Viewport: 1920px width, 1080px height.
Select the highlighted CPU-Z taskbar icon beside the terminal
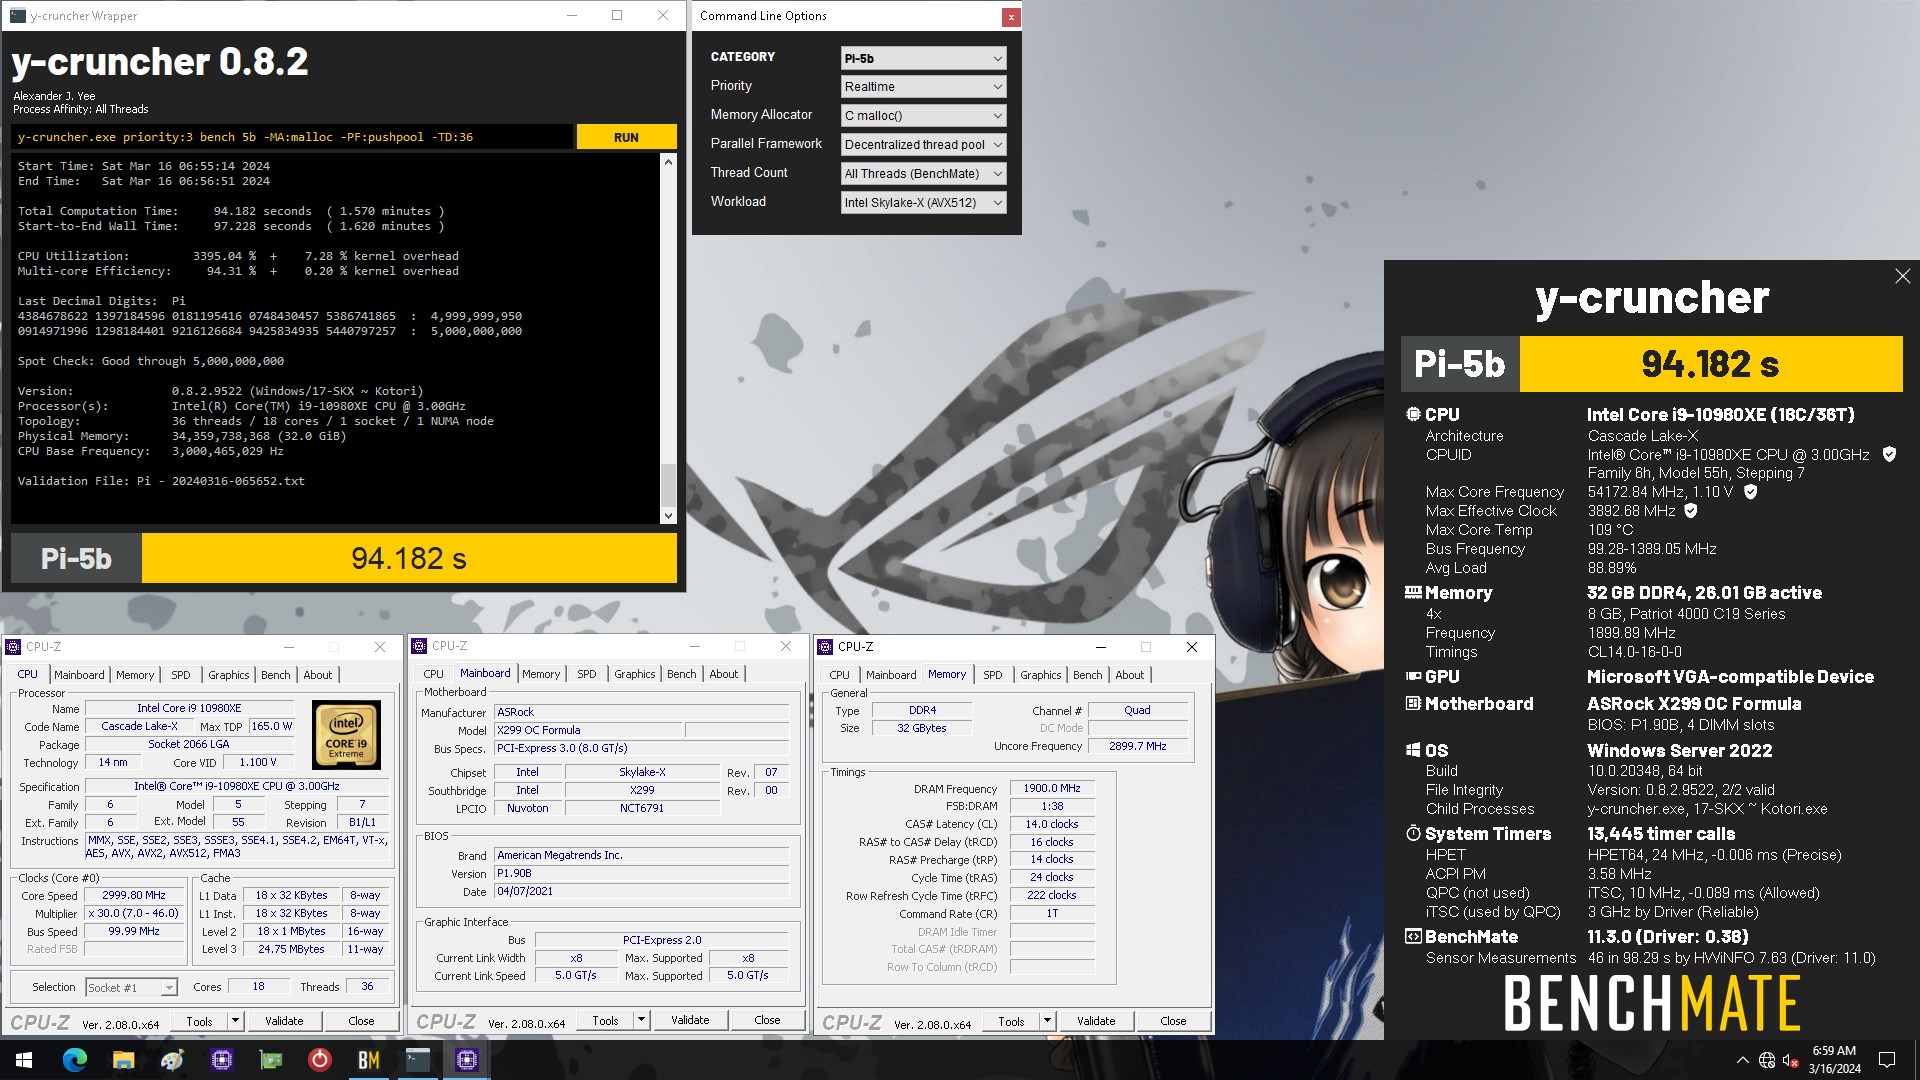pyautogui.click(x=467, y=1060)
